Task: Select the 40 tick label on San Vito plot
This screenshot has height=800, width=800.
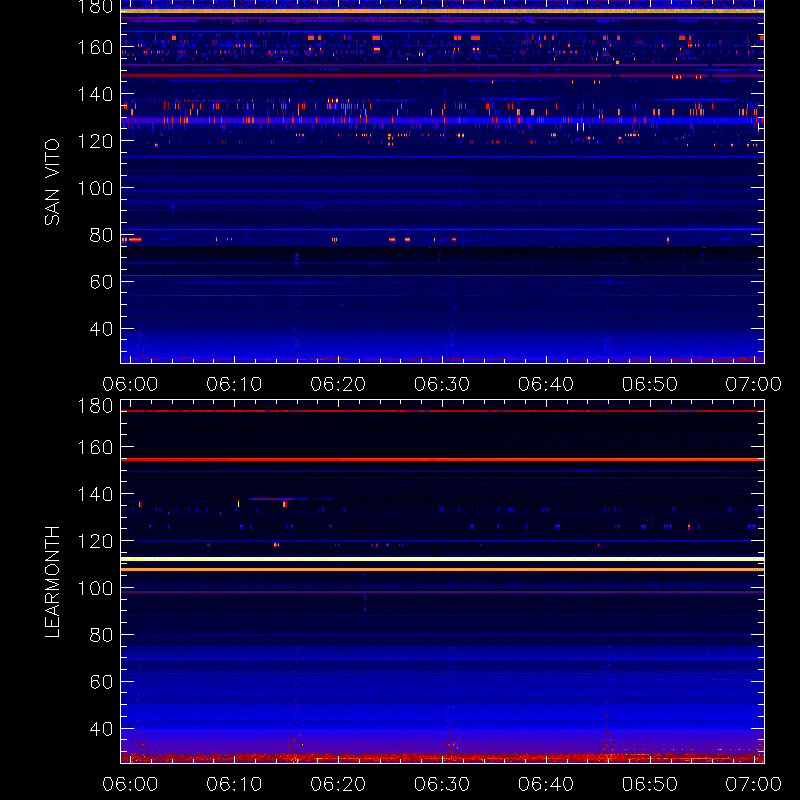Action: 101,329
